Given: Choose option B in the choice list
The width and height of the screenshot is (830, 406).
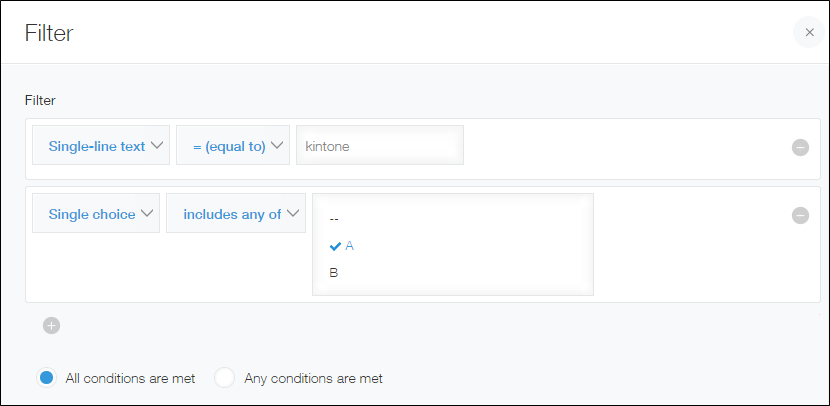Looking at the screenshot, I should (x=334, y=272).
